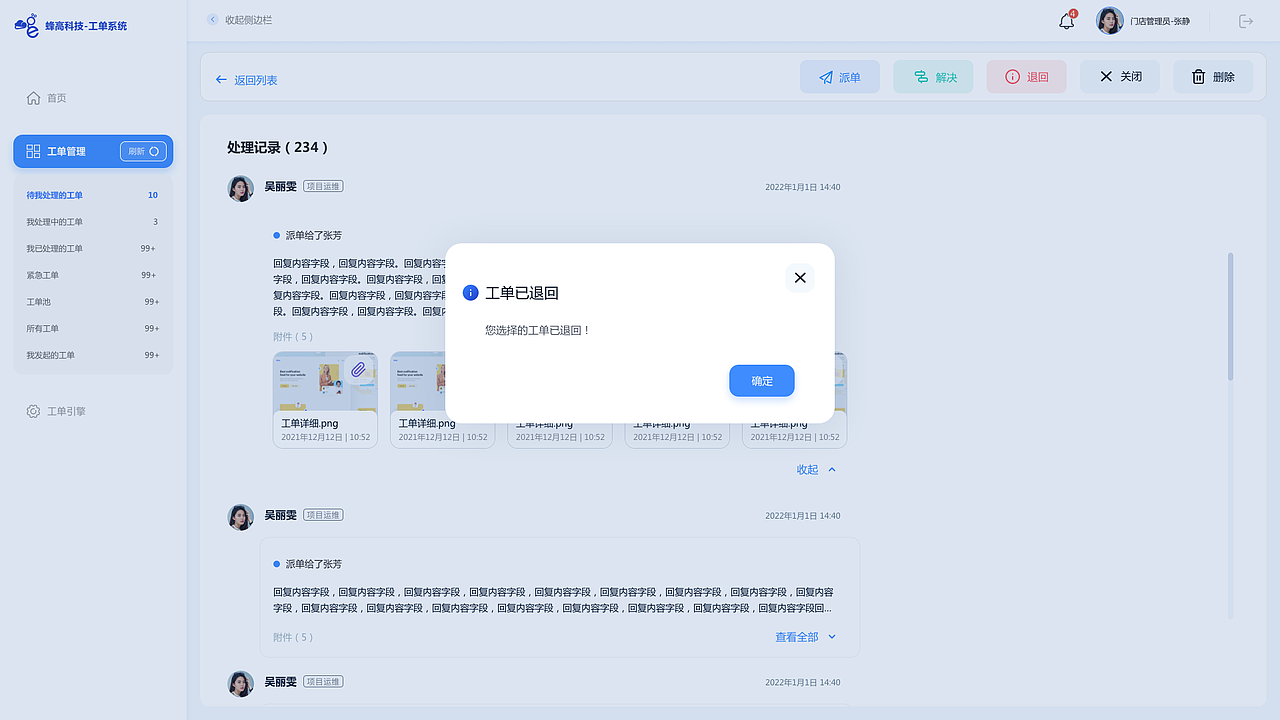The height and width of the screenshot is (720, 1280).
Task: Confirm dialog by clicking 确定
Action: click(761, 380)
